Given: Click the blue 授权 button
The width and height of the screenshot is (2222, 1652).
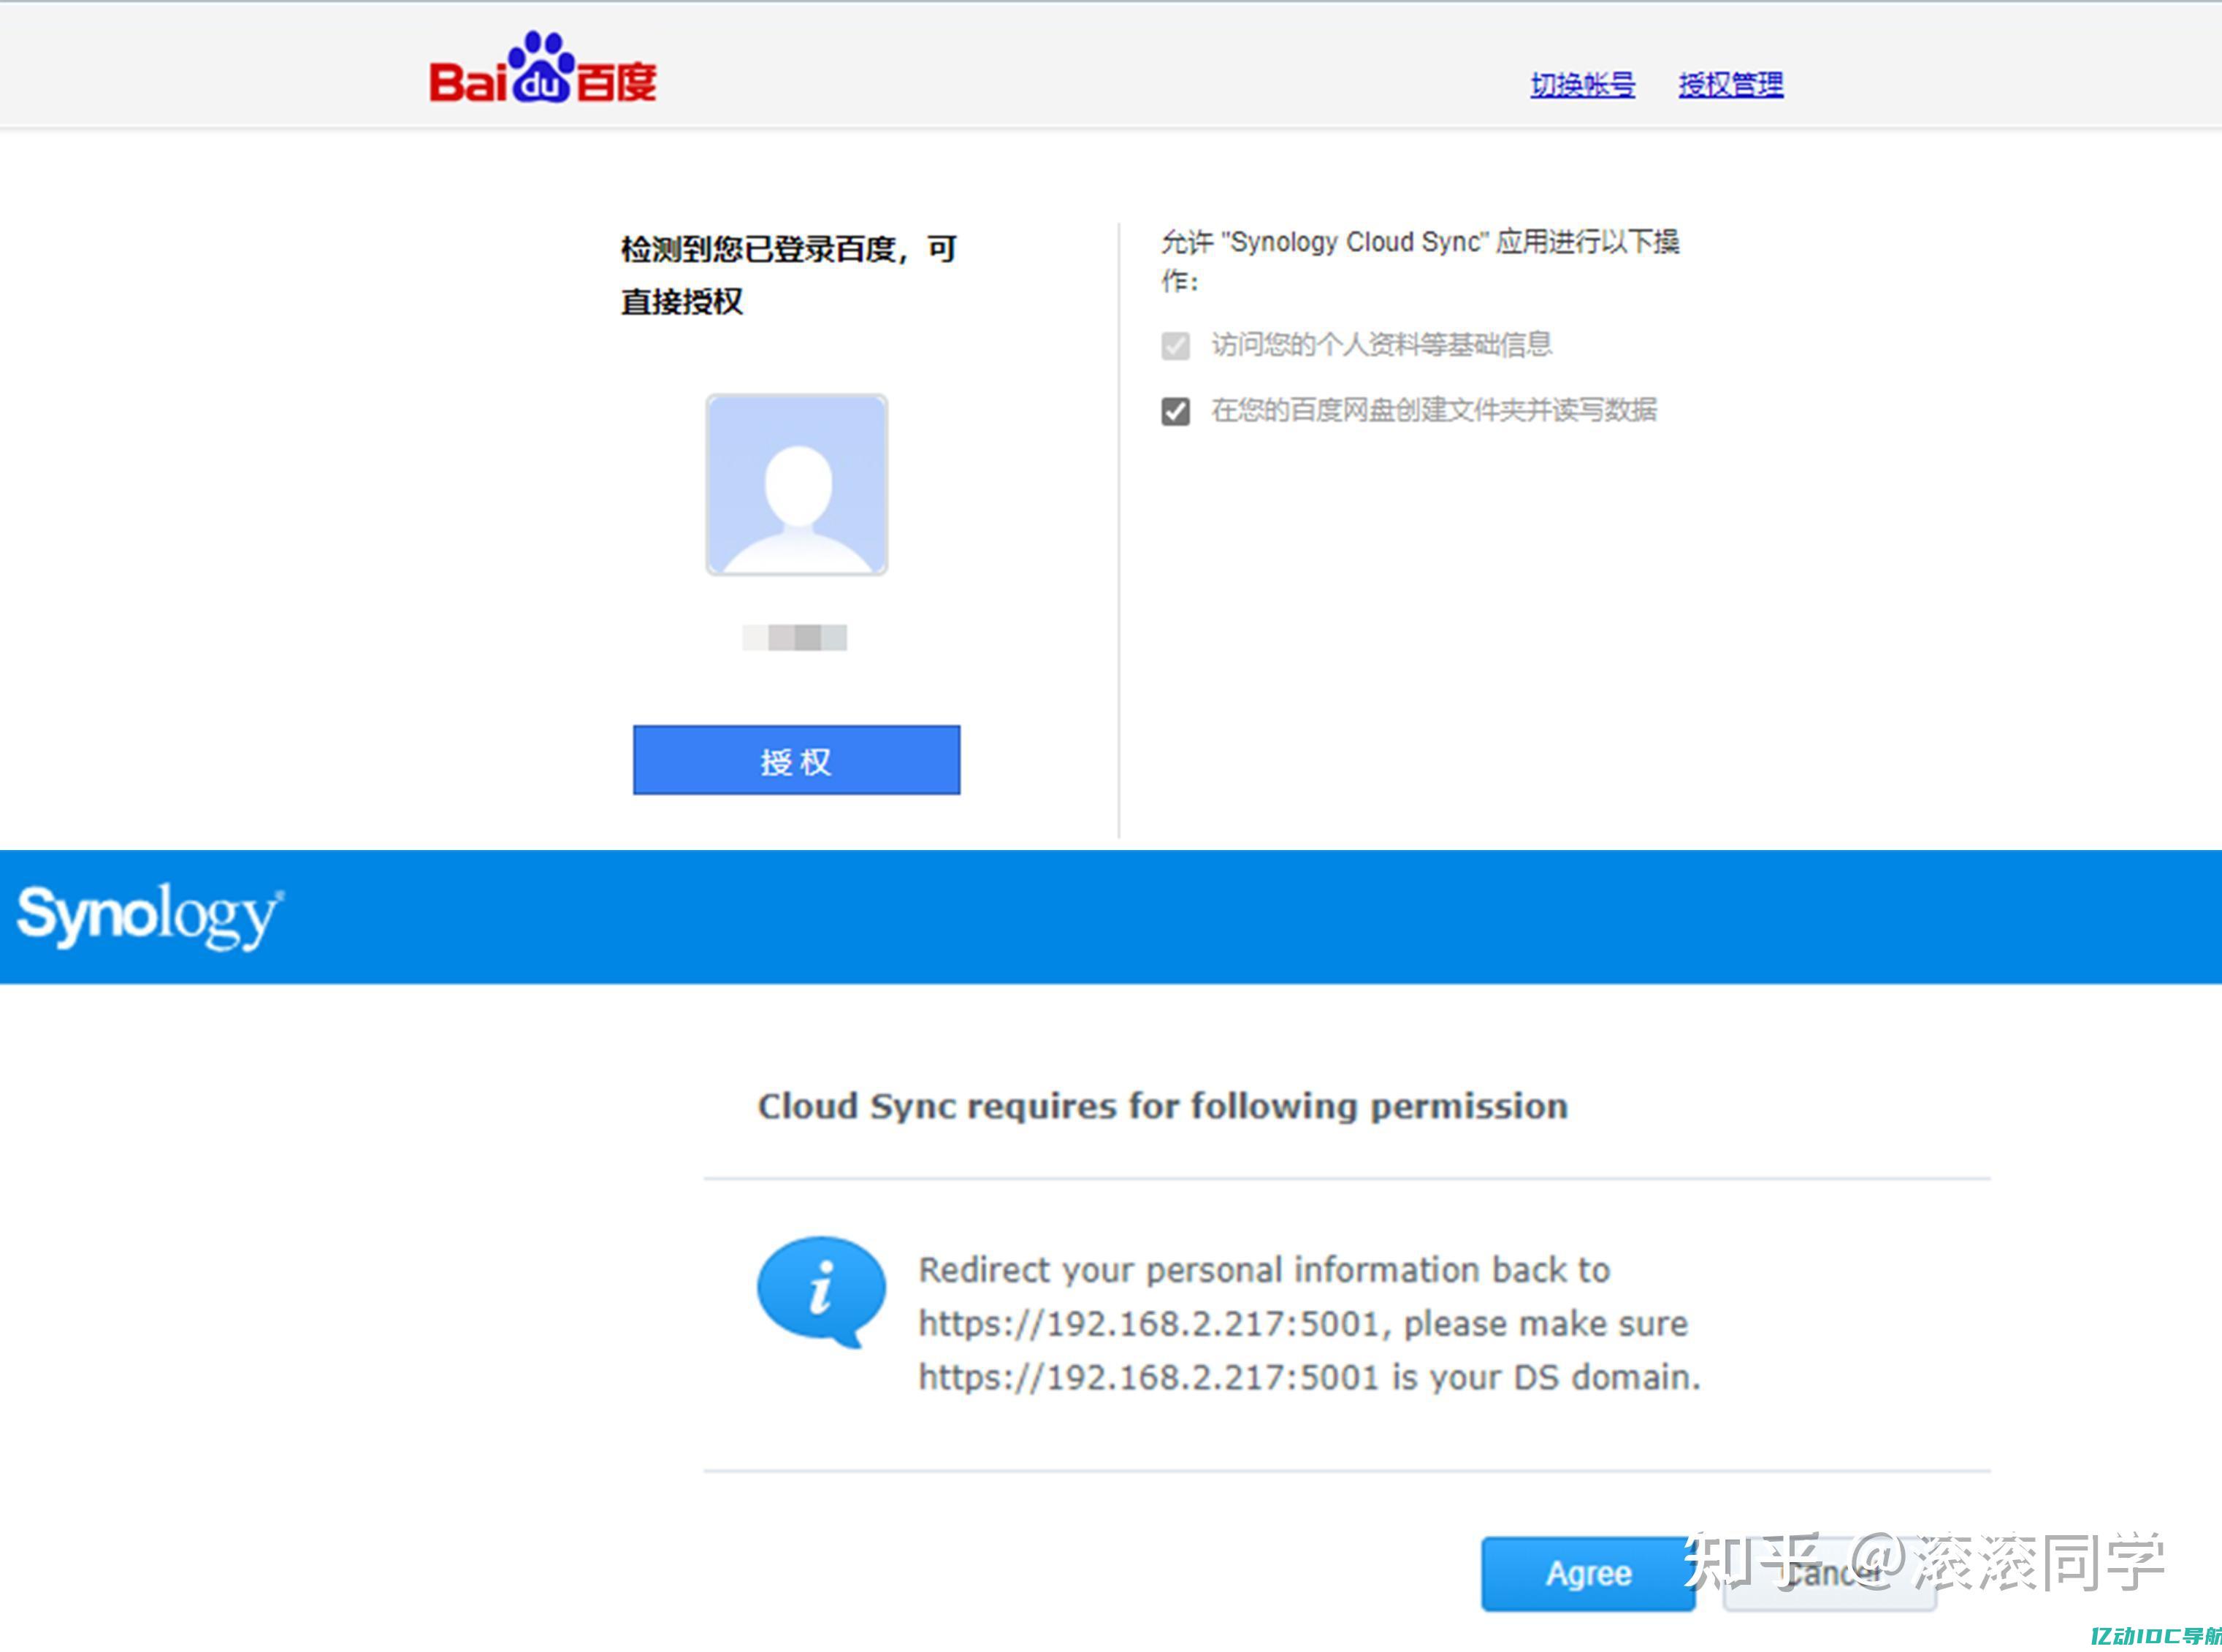Looking at the screenshot, I should click(796, 760).
